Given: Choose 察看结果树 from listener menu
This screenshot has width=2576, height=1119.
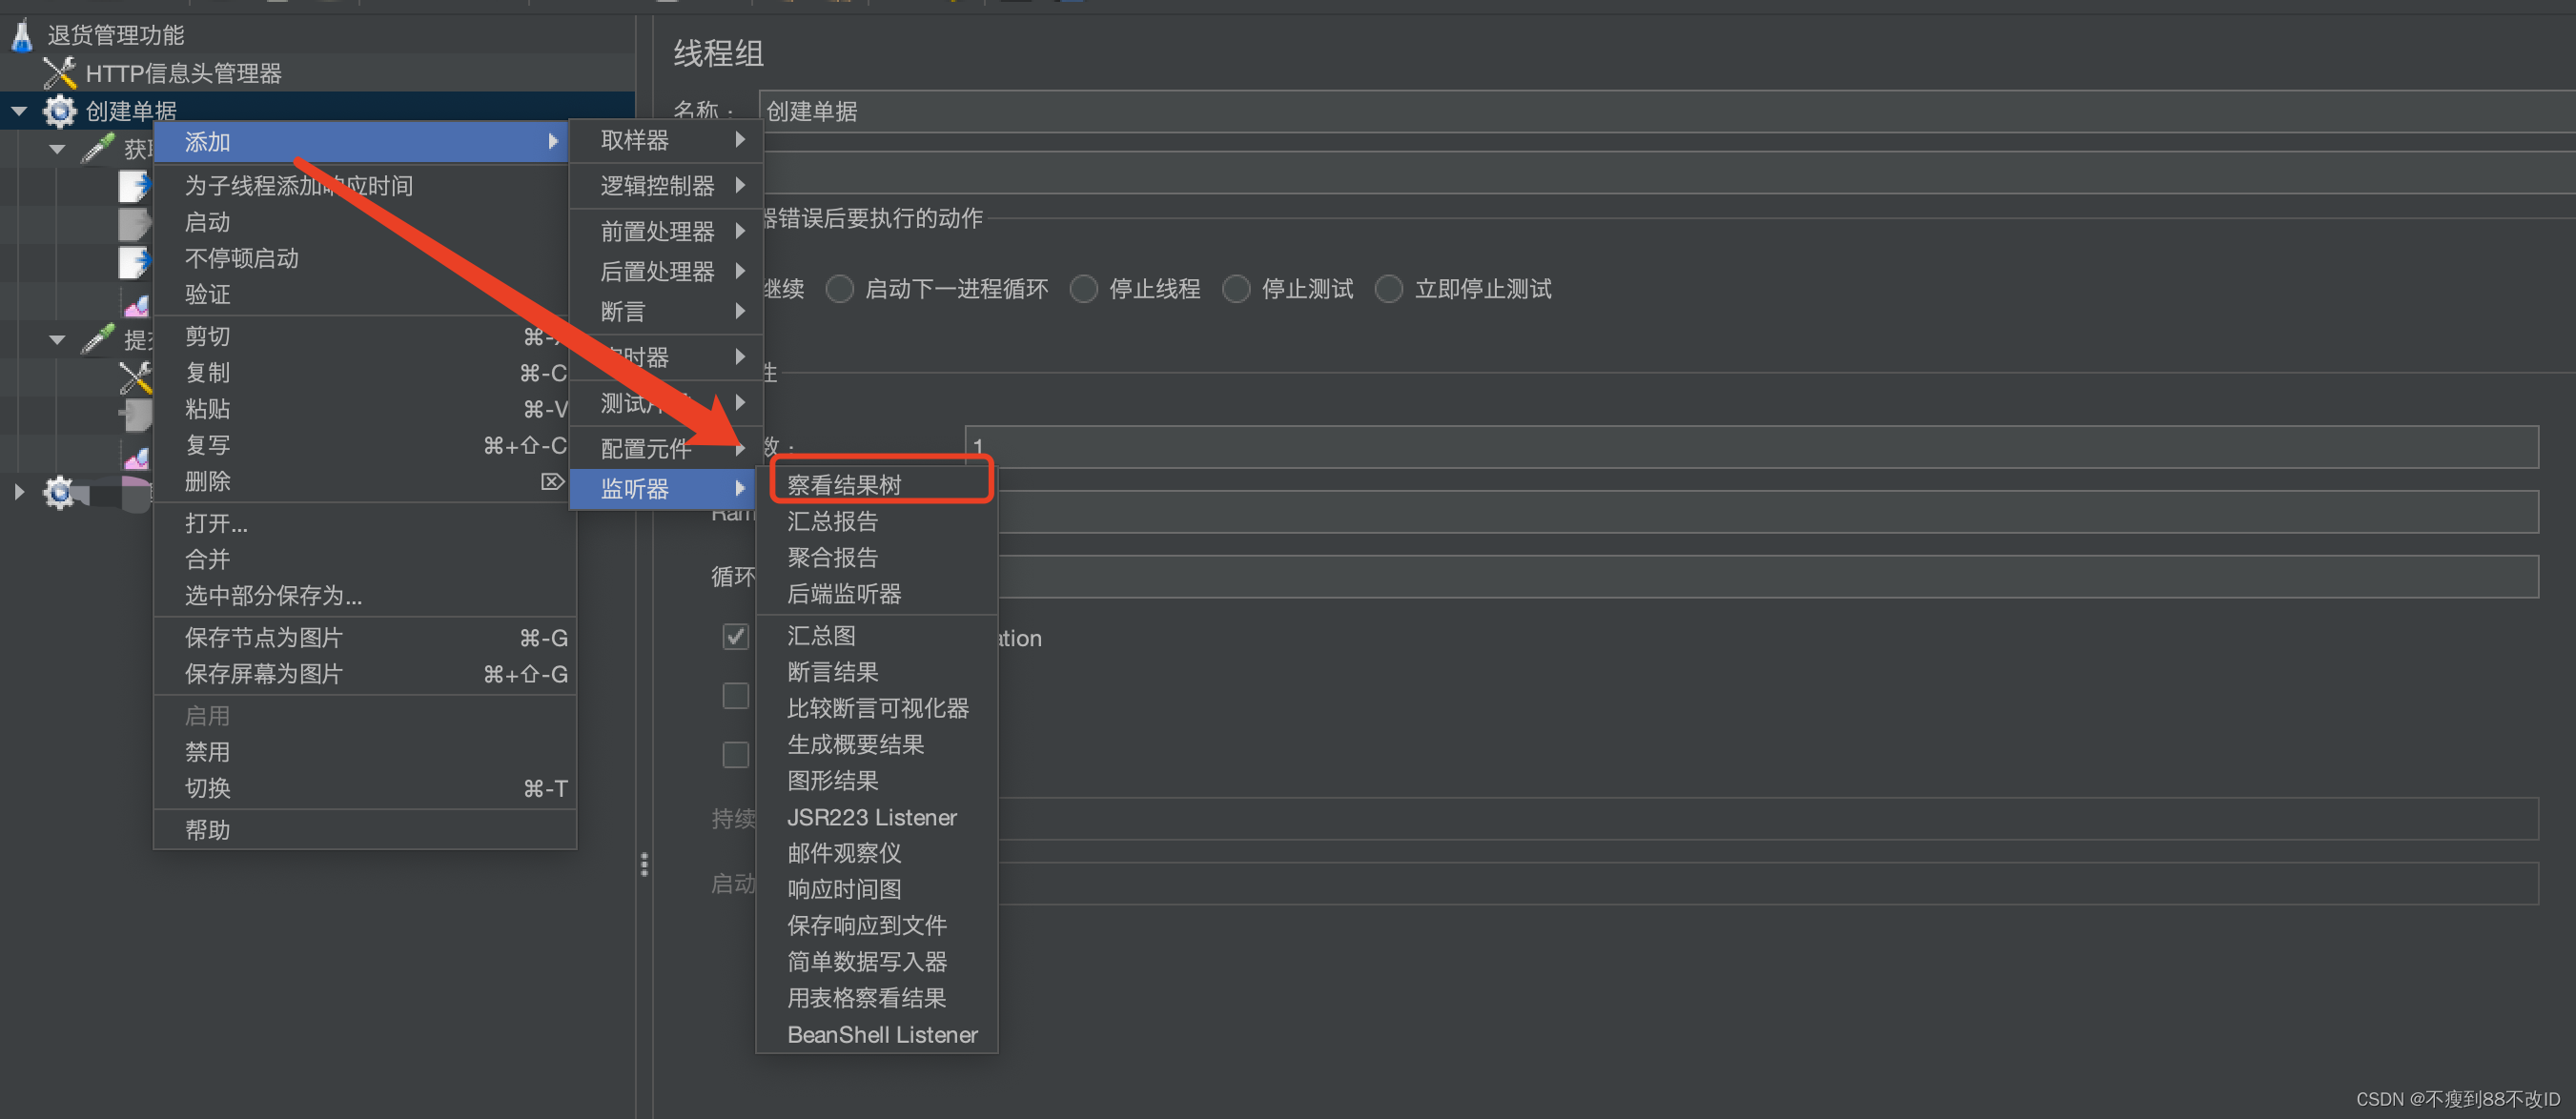Looking at the screenshot, I should click(x=844, y=485).
